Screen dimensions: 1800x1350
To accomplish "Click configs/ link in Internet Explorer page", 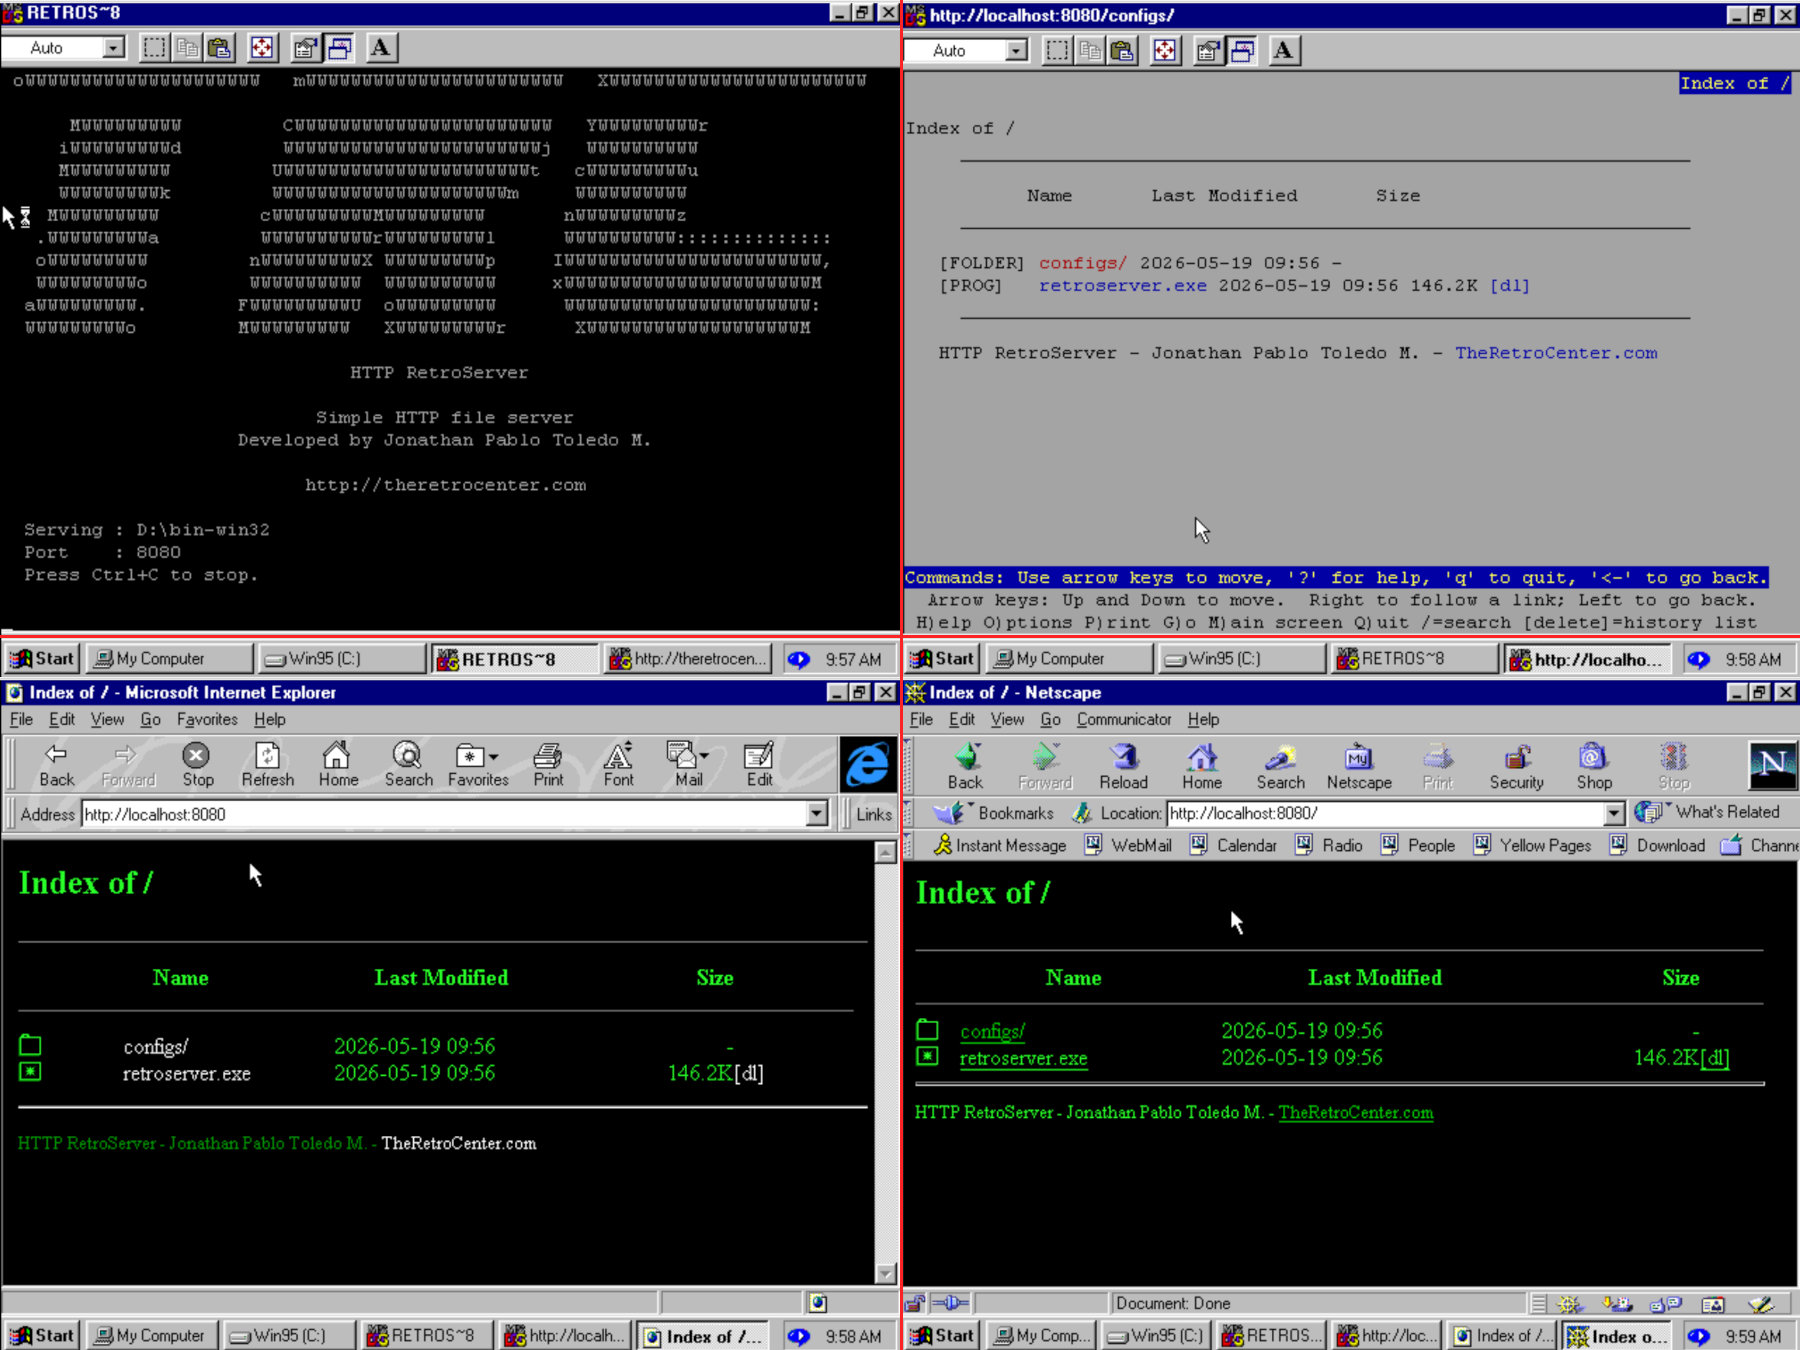I will click(155, 1047).
